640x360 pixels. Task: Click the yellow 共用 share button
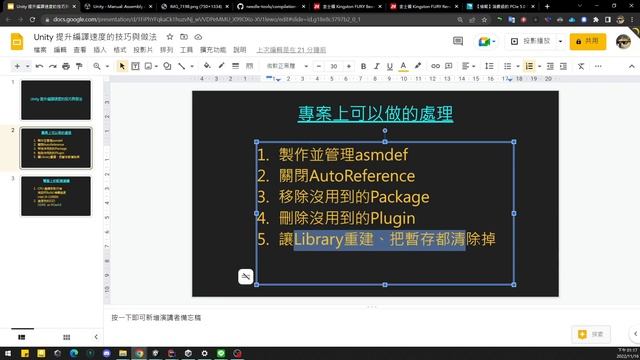(x=588, y=41)
